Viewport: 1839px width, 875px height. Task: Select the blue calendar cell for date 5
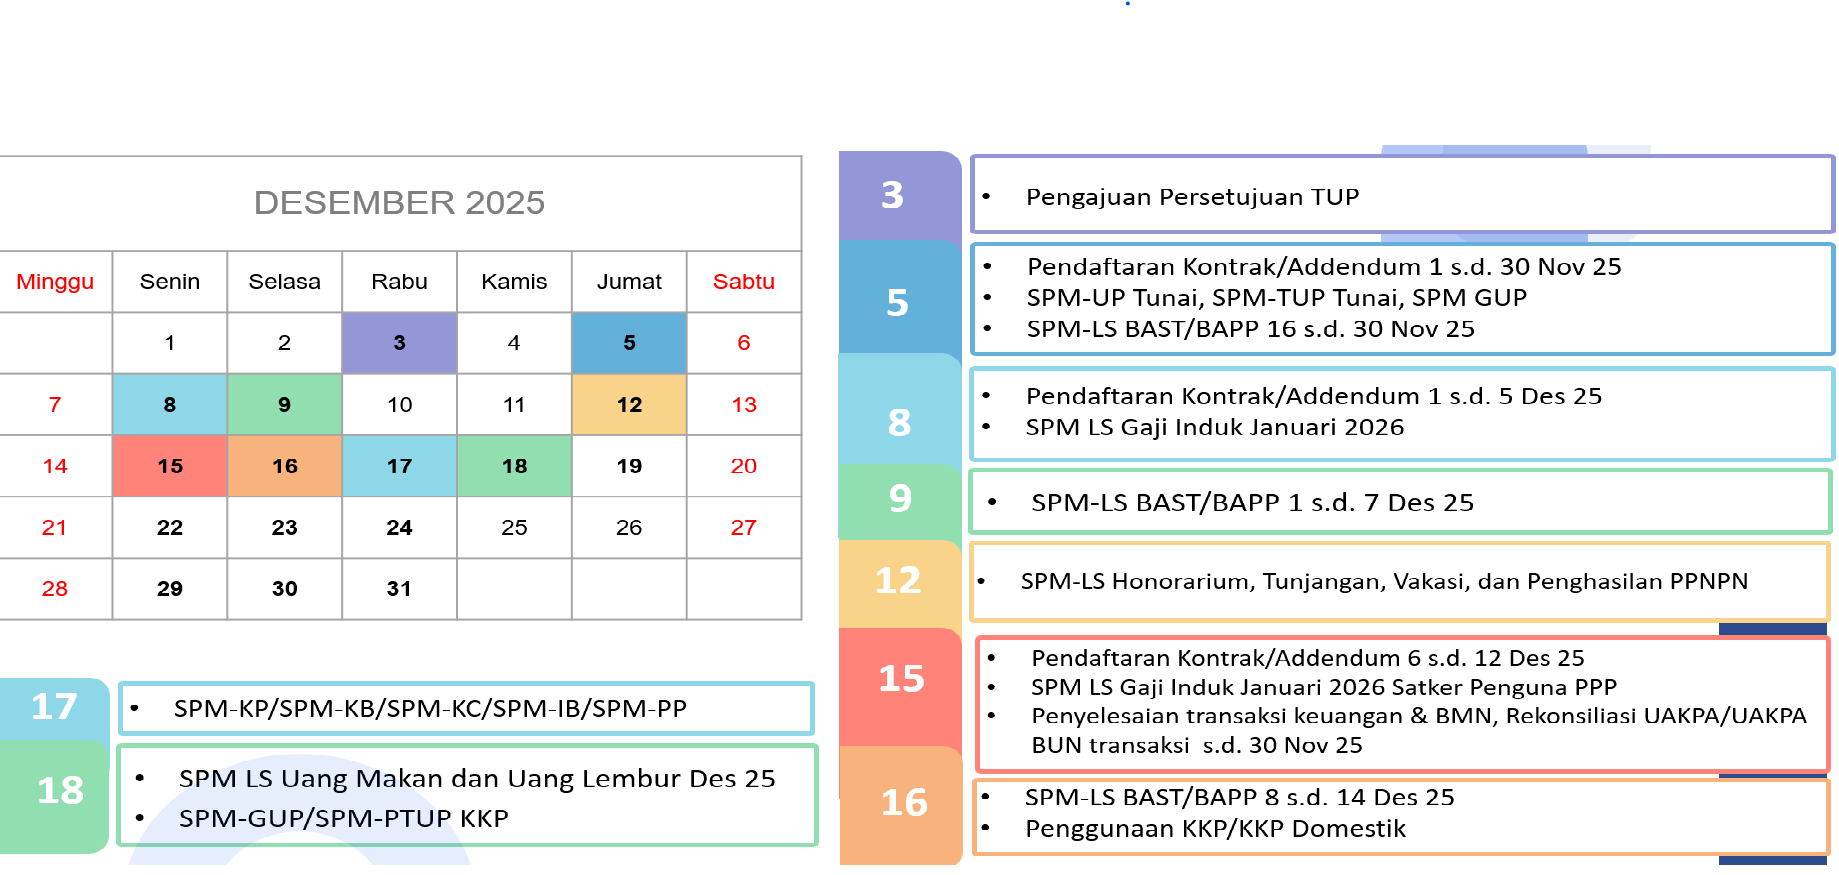[x=629, y=343]
